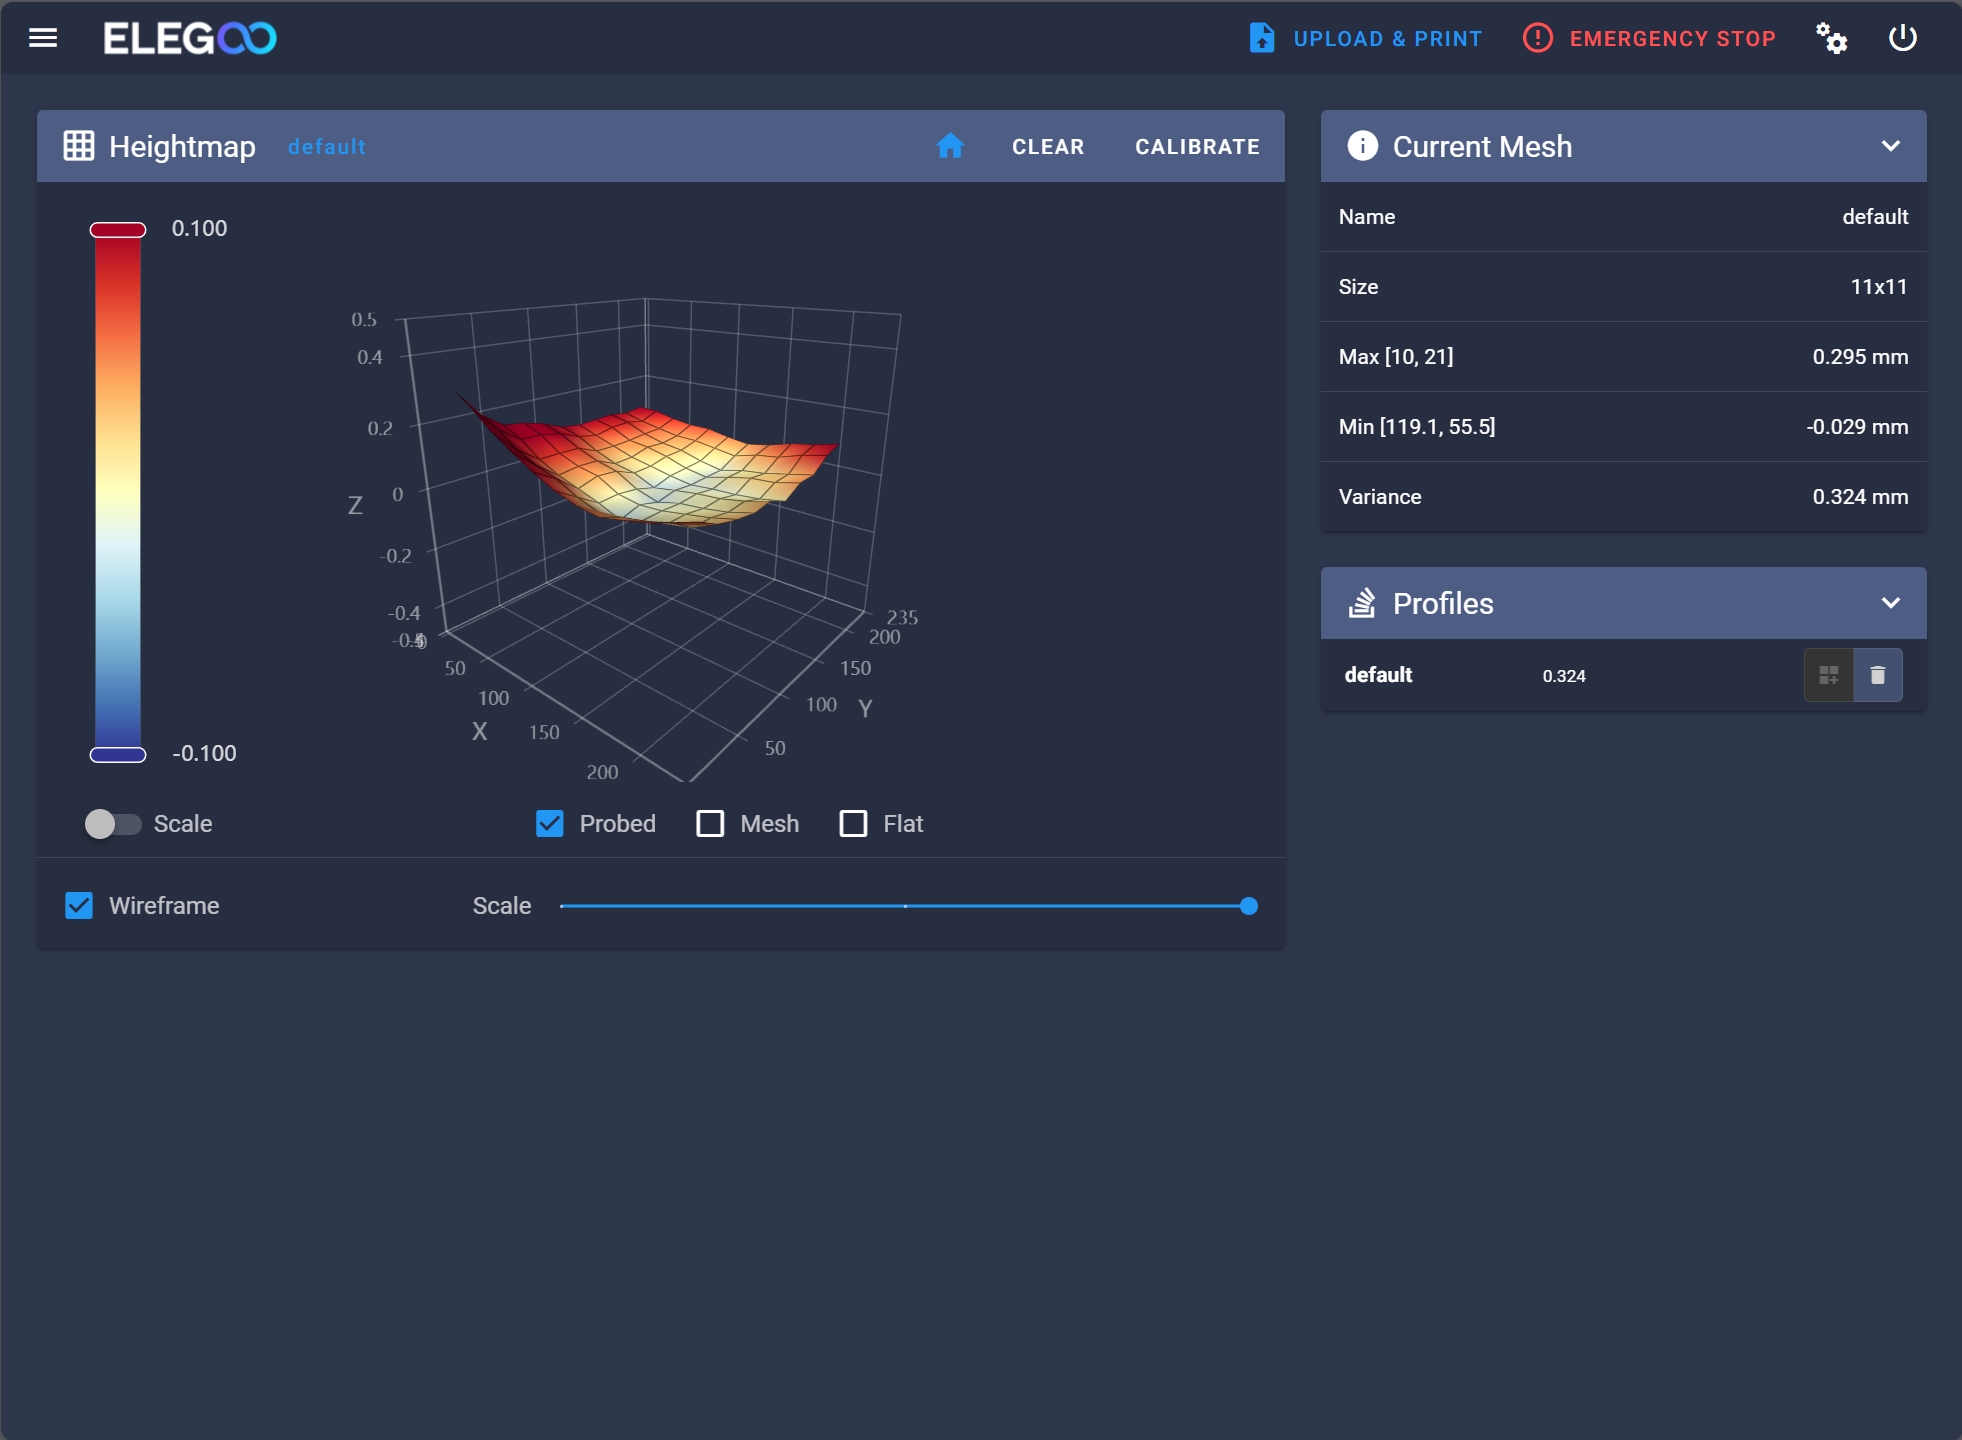Toggle the Scale switch under the color bar

[x=112, y=824]
